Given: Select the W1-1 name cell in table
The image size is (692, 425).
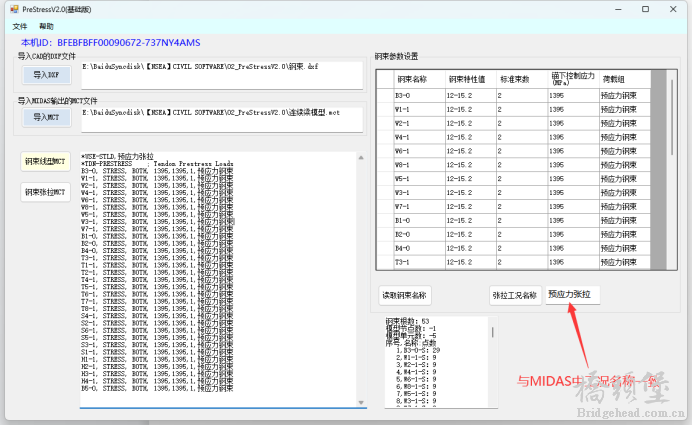Looking at the screenshot, I should click(x=419, y=109).
